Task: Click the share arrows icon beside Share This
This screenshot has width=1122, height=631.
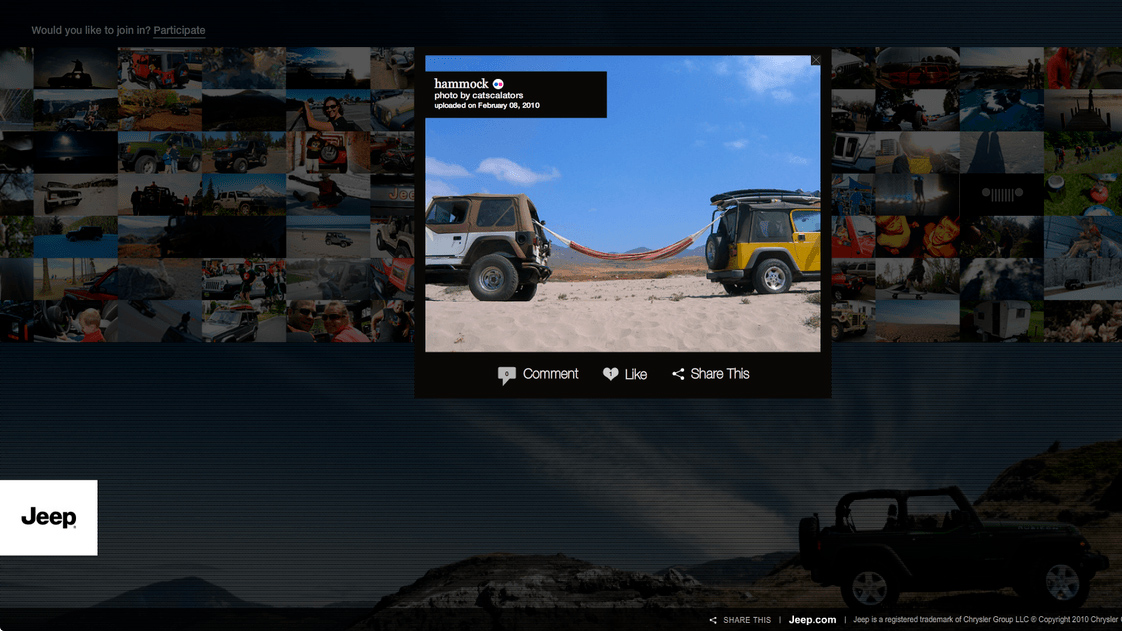Action: tap(679, 373)
